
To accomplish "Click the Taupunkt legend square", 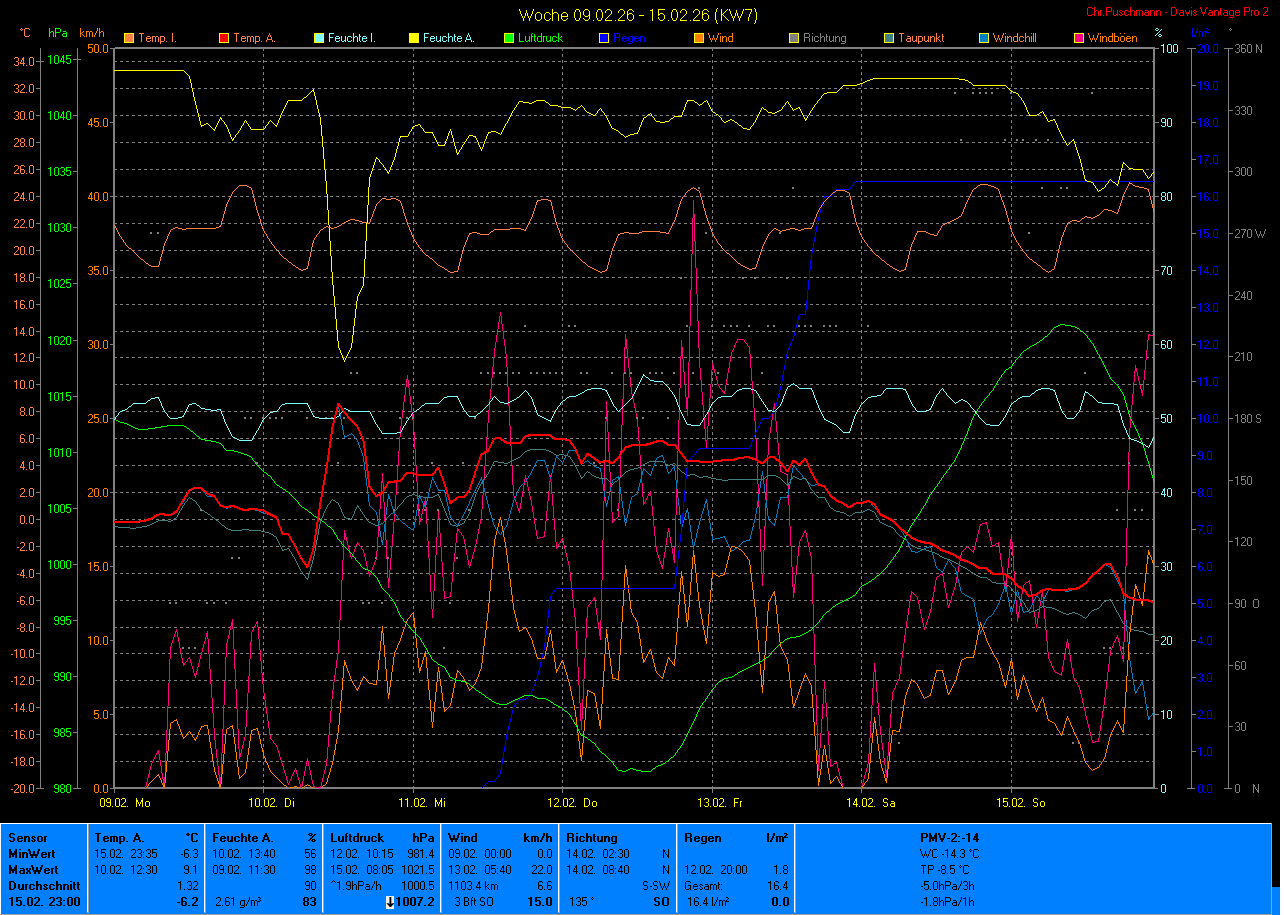I will (888, 38).
